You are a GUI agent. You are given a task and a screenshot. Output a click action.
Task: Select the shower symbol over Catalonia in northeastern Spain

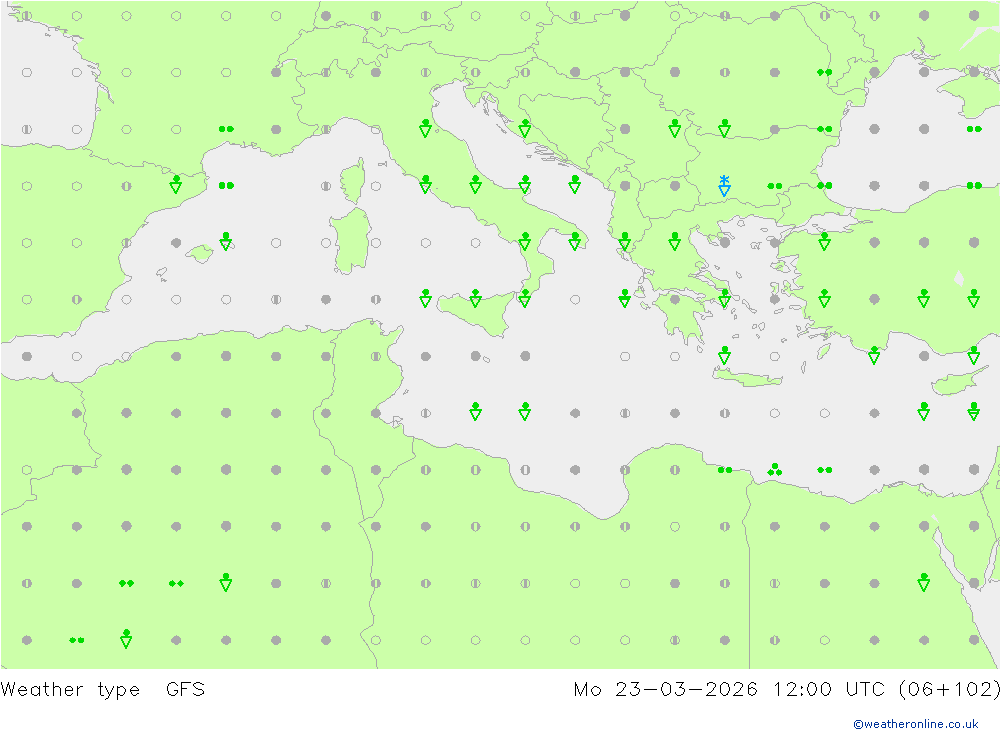coord(176,184)
